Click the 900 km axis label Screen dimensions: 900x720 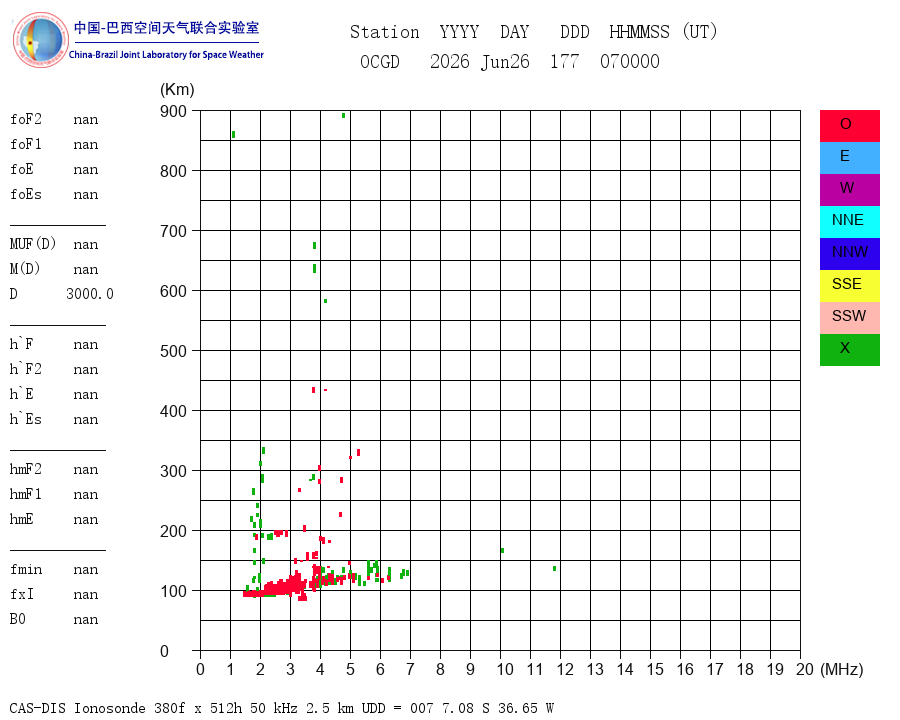pos(173,111)
